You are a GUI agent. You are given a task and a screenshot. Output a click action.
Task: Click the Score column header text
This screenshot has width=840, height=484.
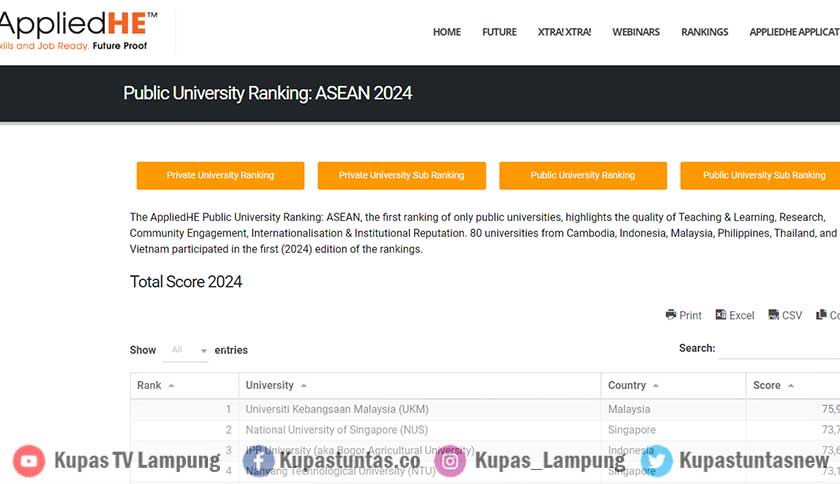(x=767, y=385)
